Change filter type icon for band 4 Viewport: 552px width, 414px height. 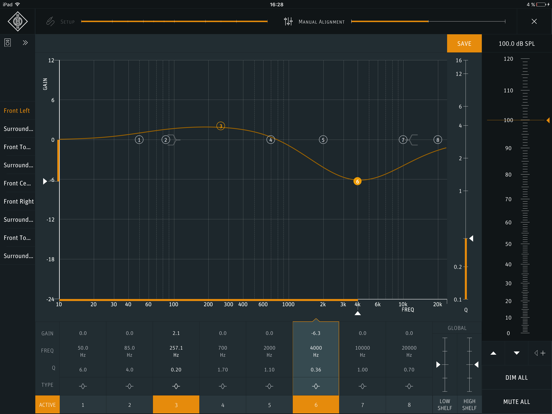pyautogui.click(x=222, y=386)
